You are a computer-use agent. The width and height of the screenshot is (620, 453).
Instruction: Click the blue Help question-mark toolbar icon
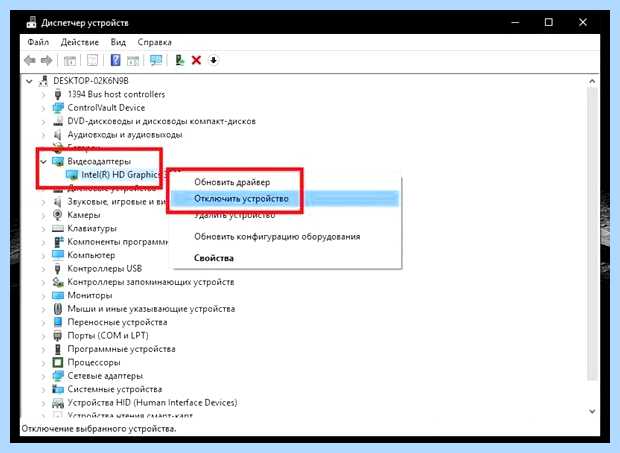115,60
